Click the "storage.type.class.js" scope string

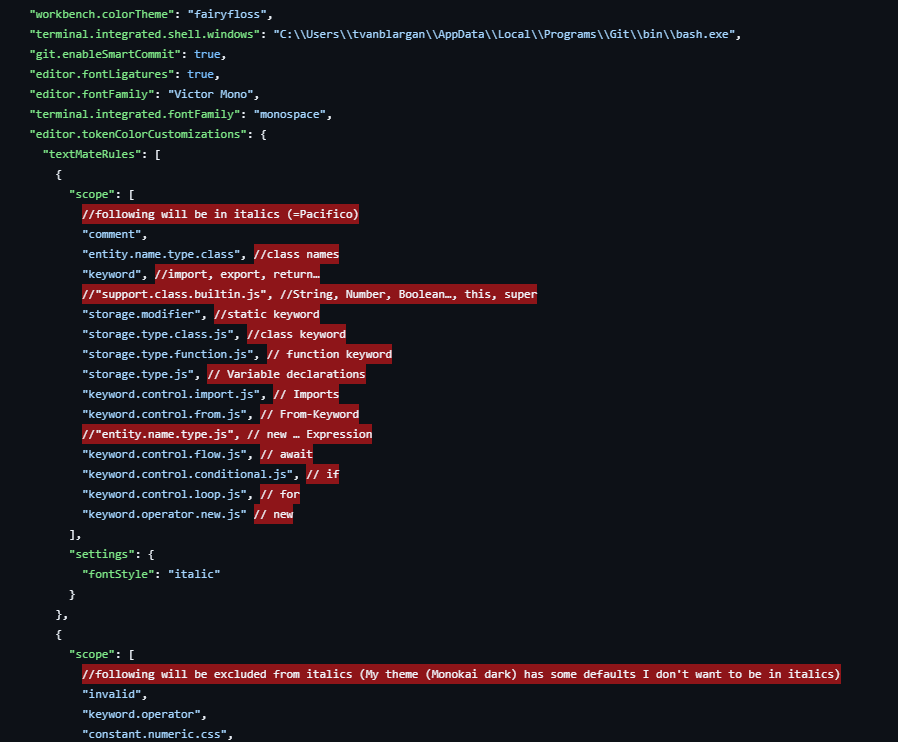(x=158, y=334)
